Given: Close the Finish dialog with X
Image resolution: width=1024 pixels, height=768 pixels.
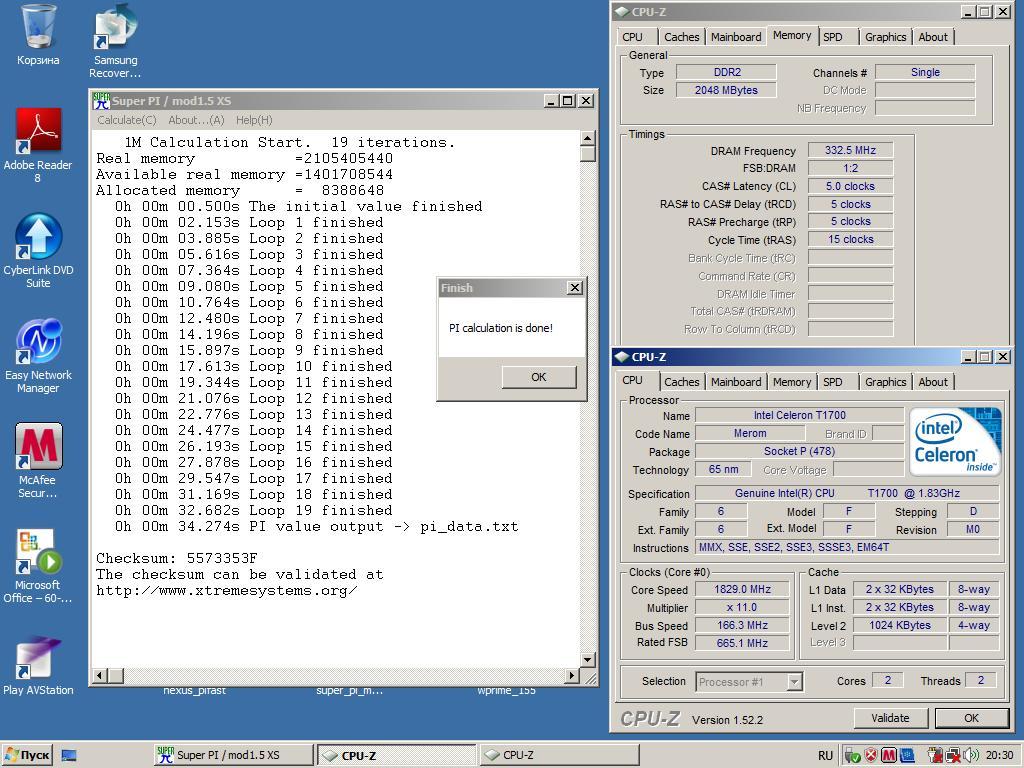Looking at the screenshot, I should pyautogui.click(x=575, y=288).
